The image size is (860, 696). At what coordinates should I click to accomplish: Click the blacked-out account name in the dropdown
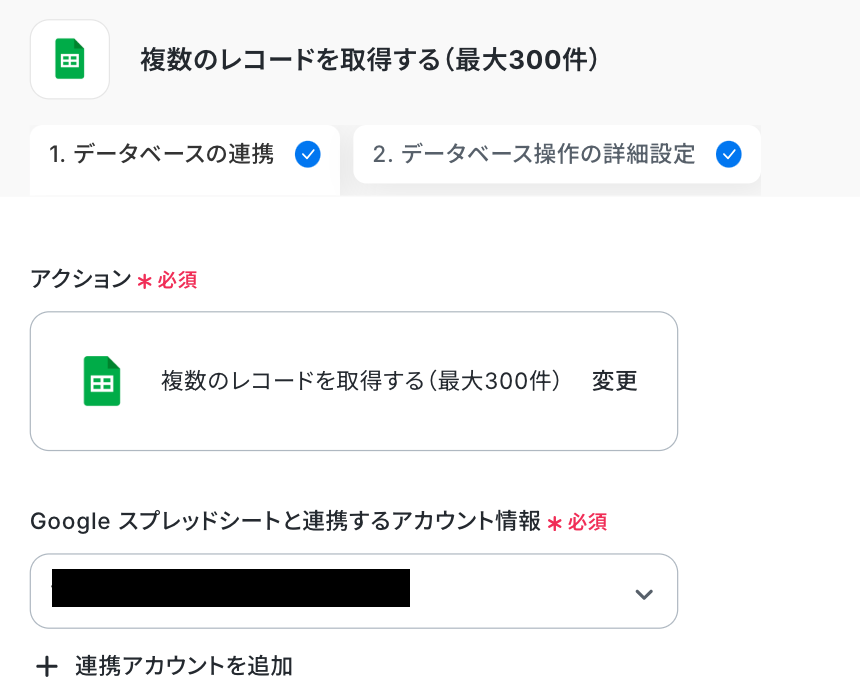(231, 588)
